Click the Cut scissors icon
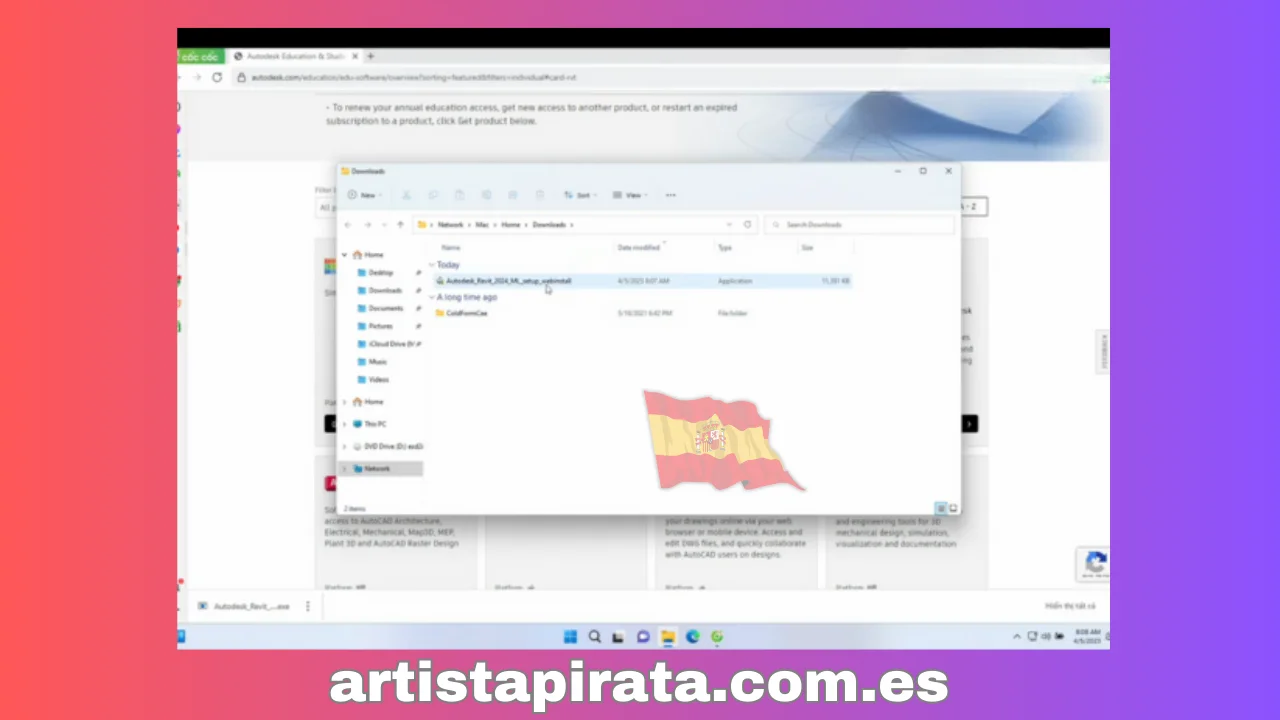 coord(406,195)
